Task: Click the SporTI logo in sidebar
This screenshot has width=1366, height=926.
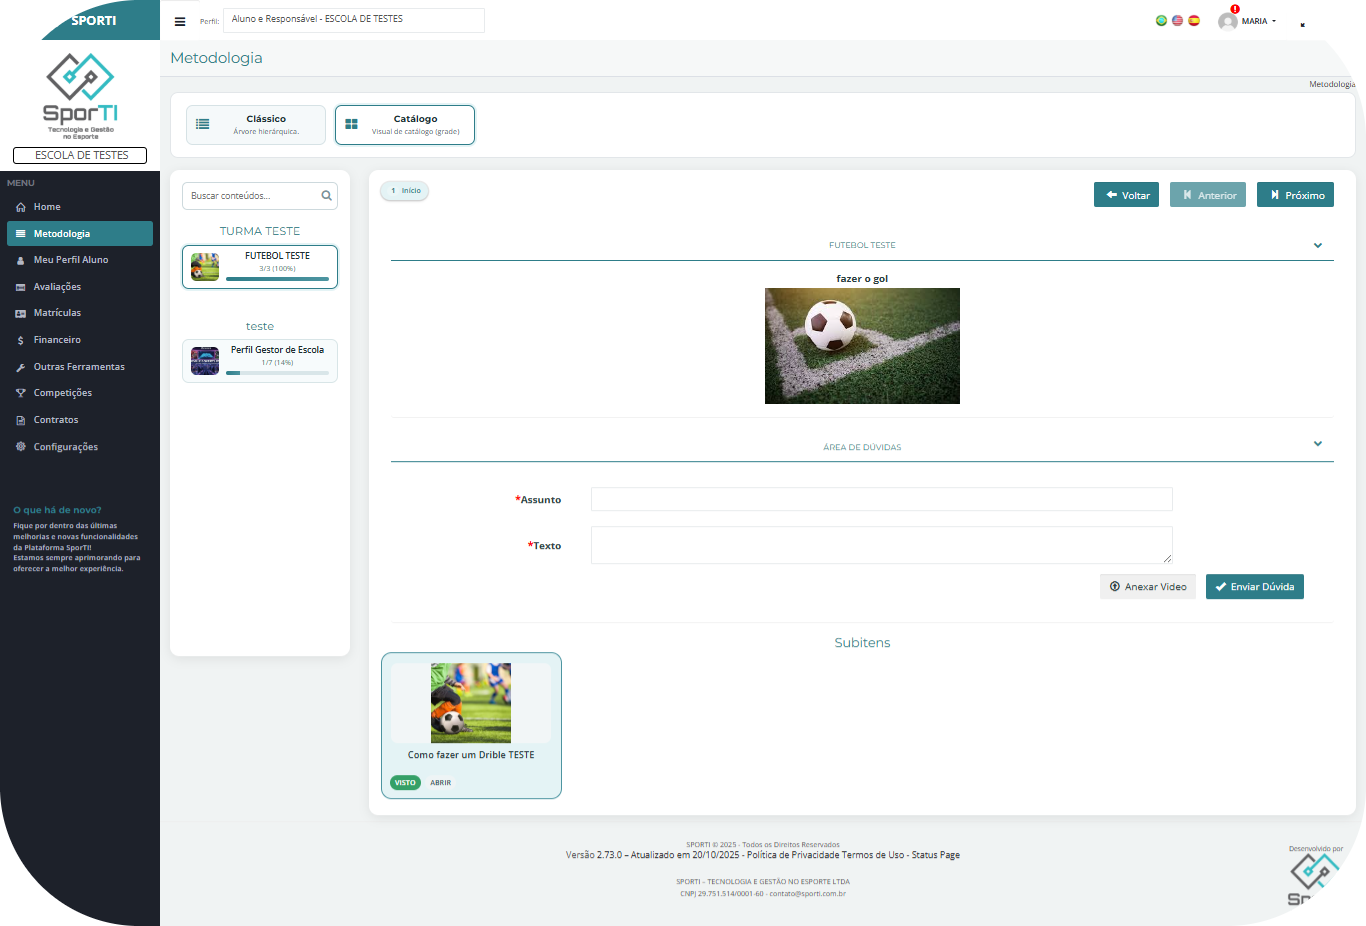Action: (x=80, y=96)
